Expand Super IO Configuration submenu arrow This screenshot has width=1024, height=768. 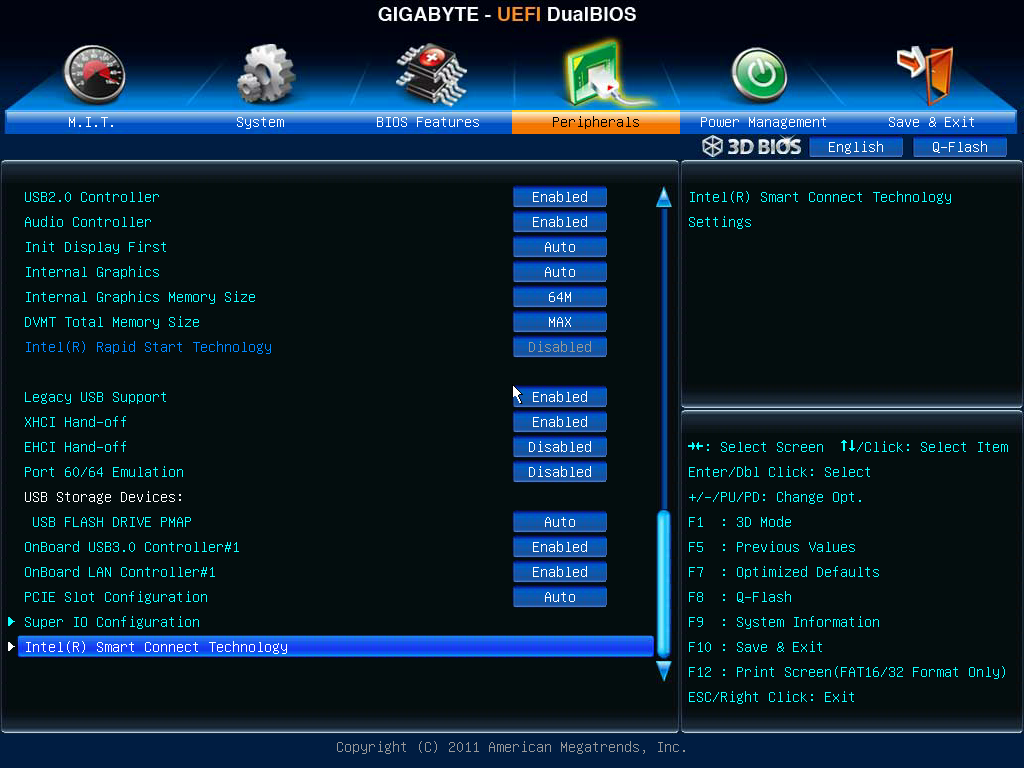coord(11,621)
